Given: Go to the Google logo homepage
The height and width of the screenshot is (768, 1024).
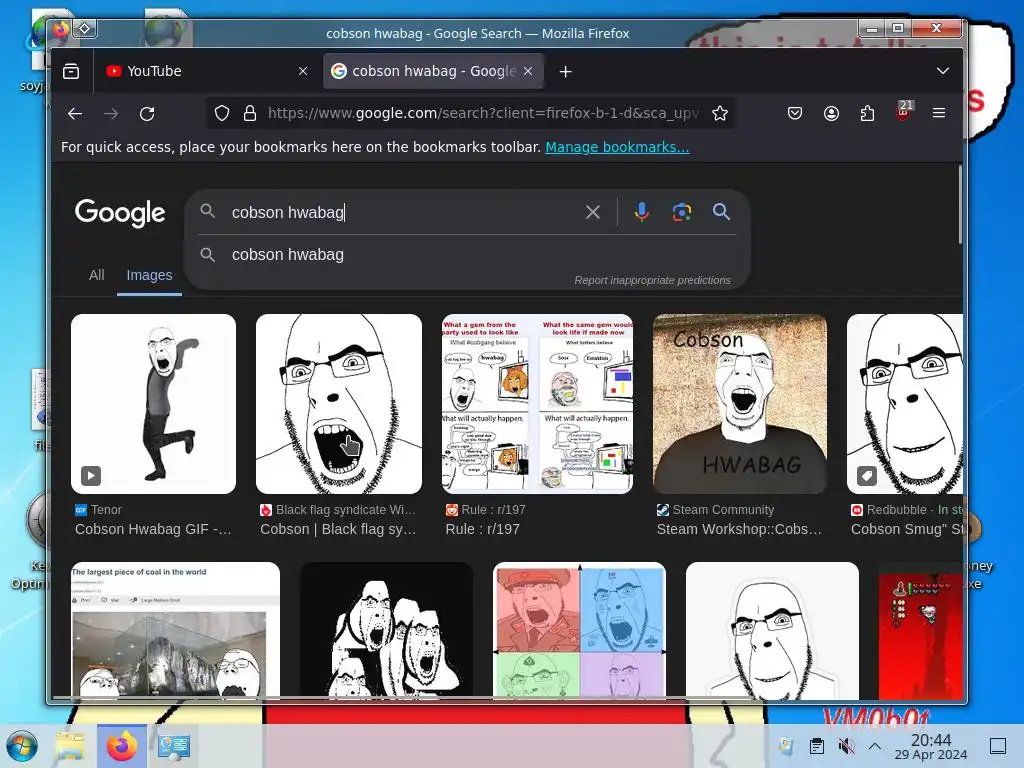Looking at the screenshot, I should pos(120,213).
